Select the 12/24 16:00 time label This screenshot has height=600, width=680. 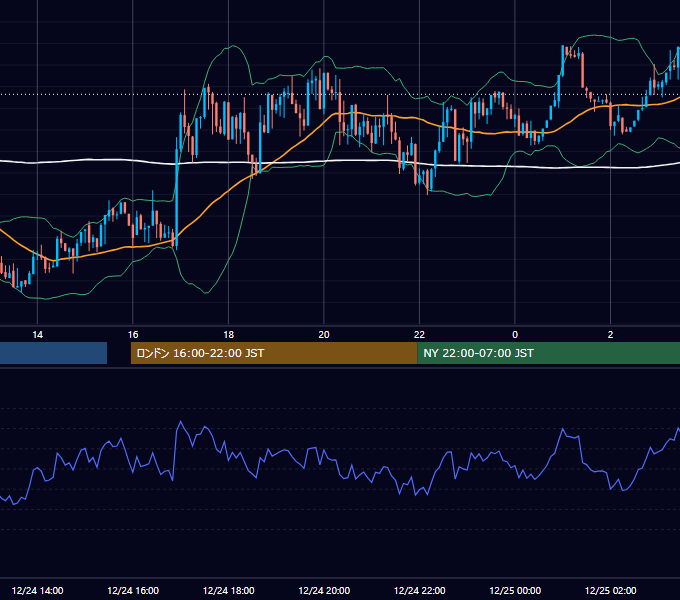click(133, 590)
